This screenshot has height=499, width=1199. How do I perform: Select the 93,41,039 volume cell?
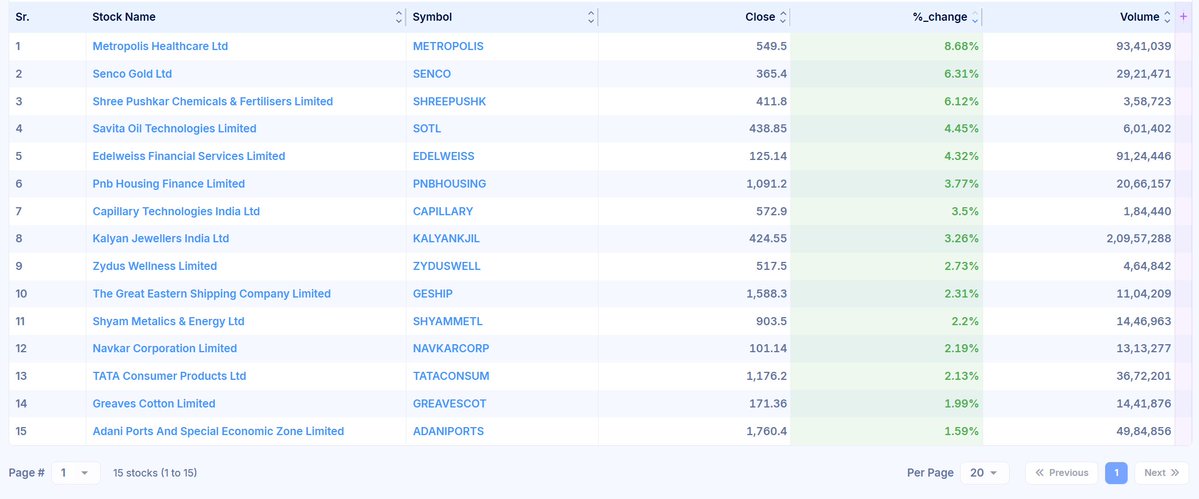[x=1079, y=46]
